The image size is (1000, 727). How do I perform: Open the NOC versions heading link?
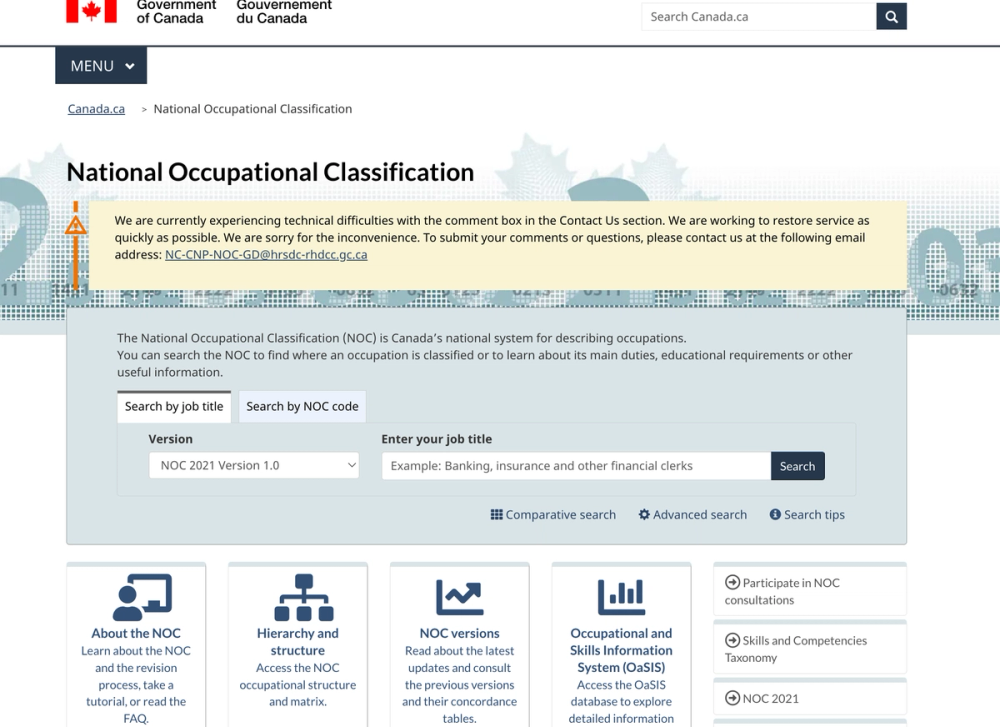point(459,633)
